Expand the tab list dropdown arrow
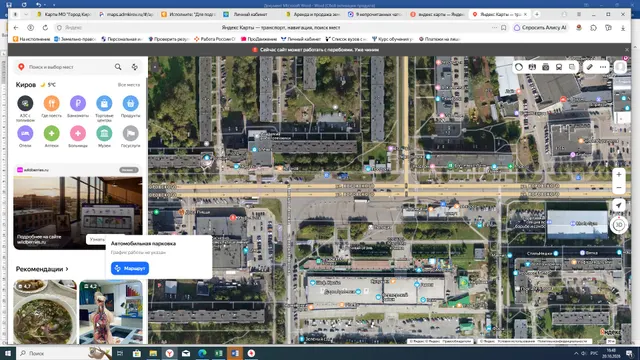This screenshot has width=640, height=360. point(26,14)
